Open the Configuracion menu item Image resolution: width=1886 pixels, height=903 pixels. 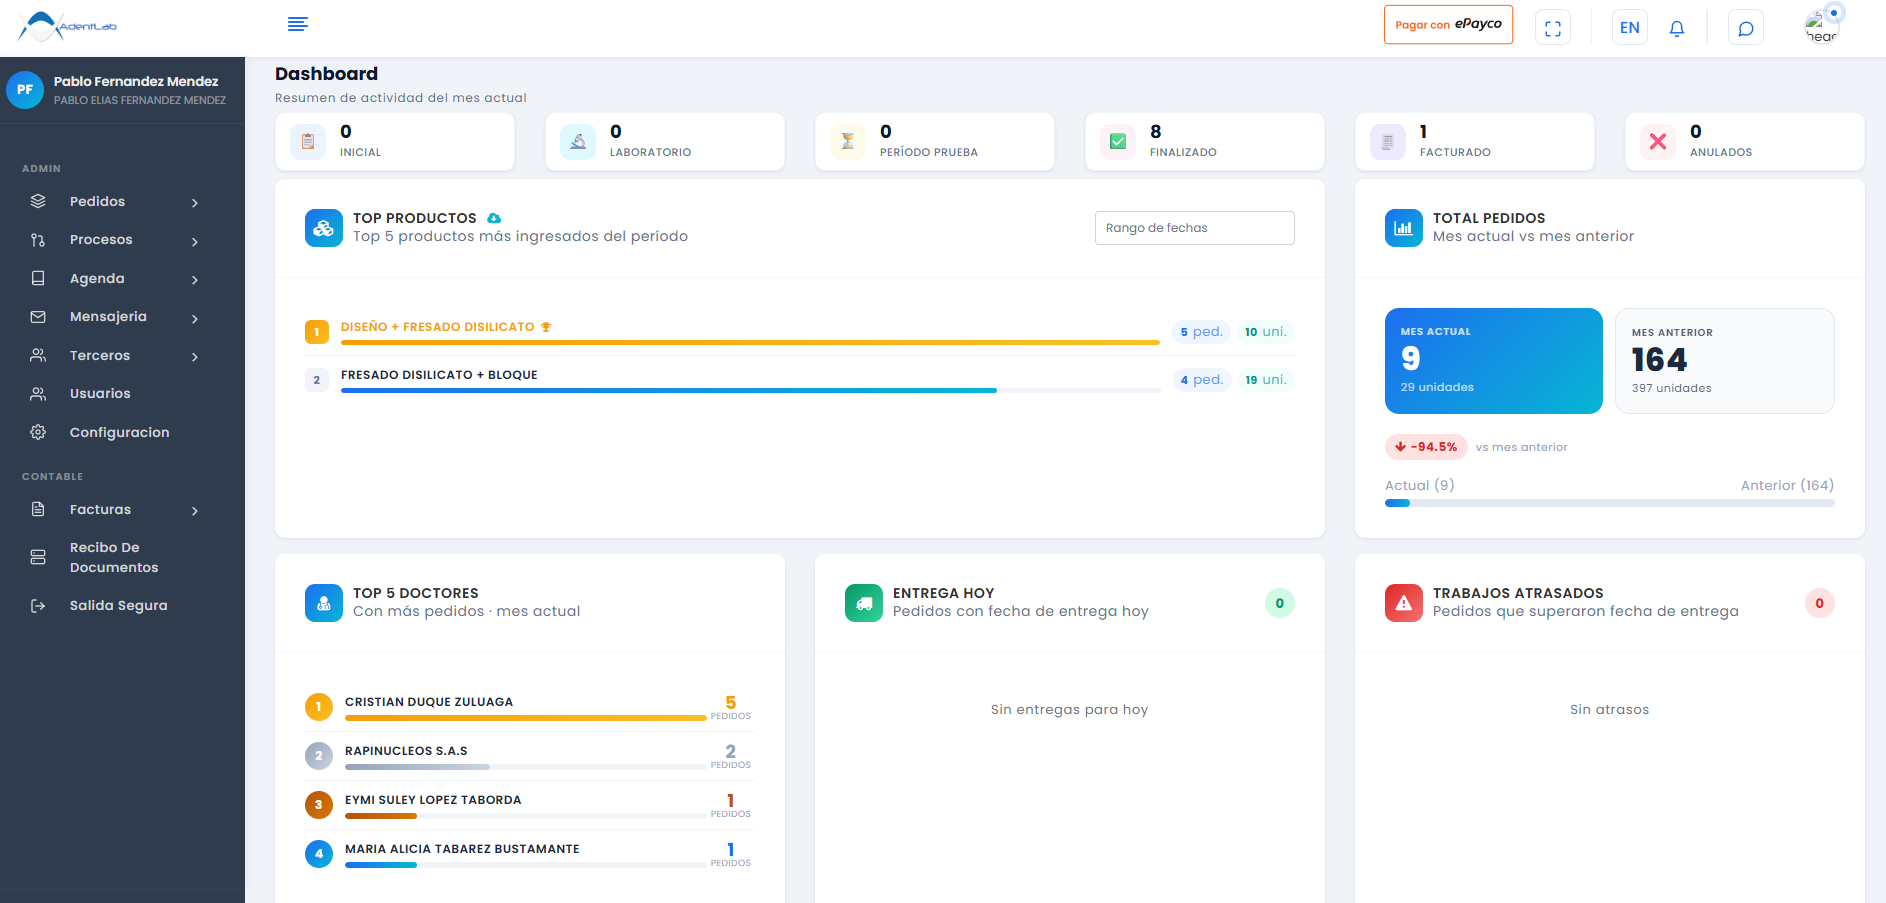click(x=122, y=433)
